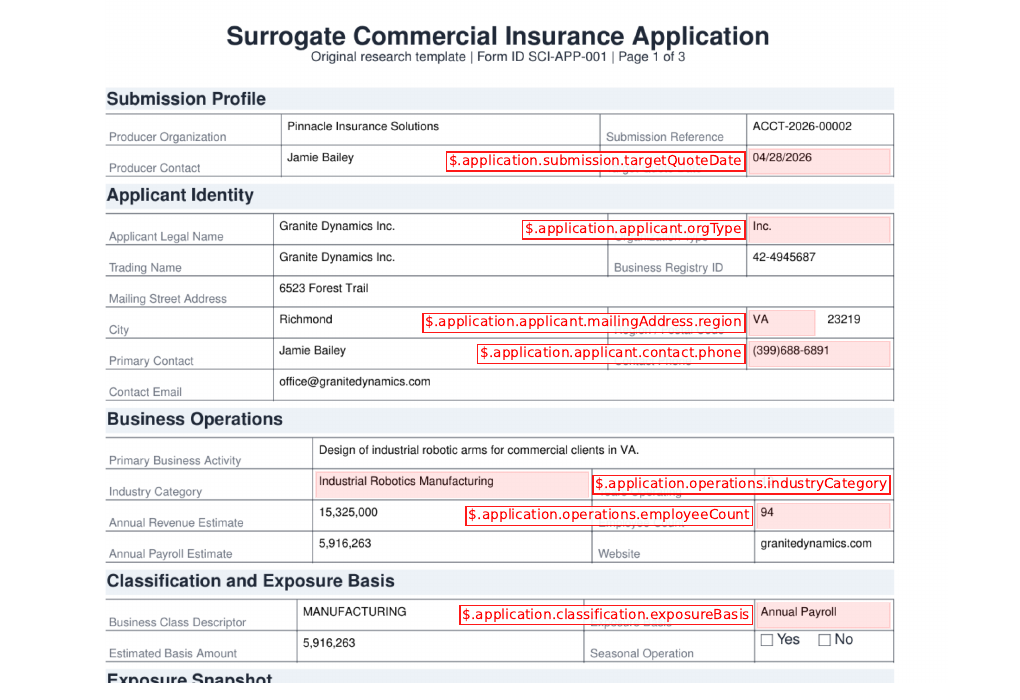The width and height of the screenshot is (1020, 700).
Task: Select the Annual Payroll Estimate field value
Action: point(452,547)
